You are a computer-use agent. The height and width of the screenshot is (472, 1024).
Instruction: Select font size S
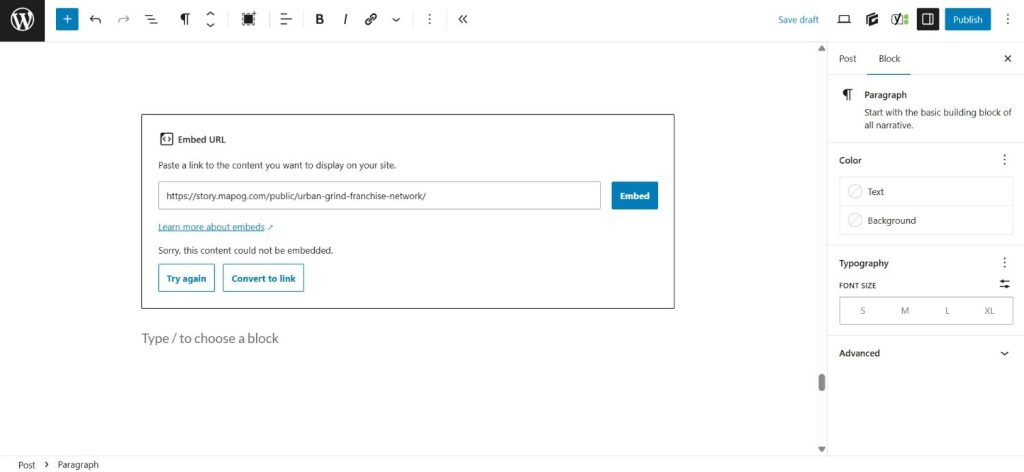pyautogui.click(x=863, y=311)
